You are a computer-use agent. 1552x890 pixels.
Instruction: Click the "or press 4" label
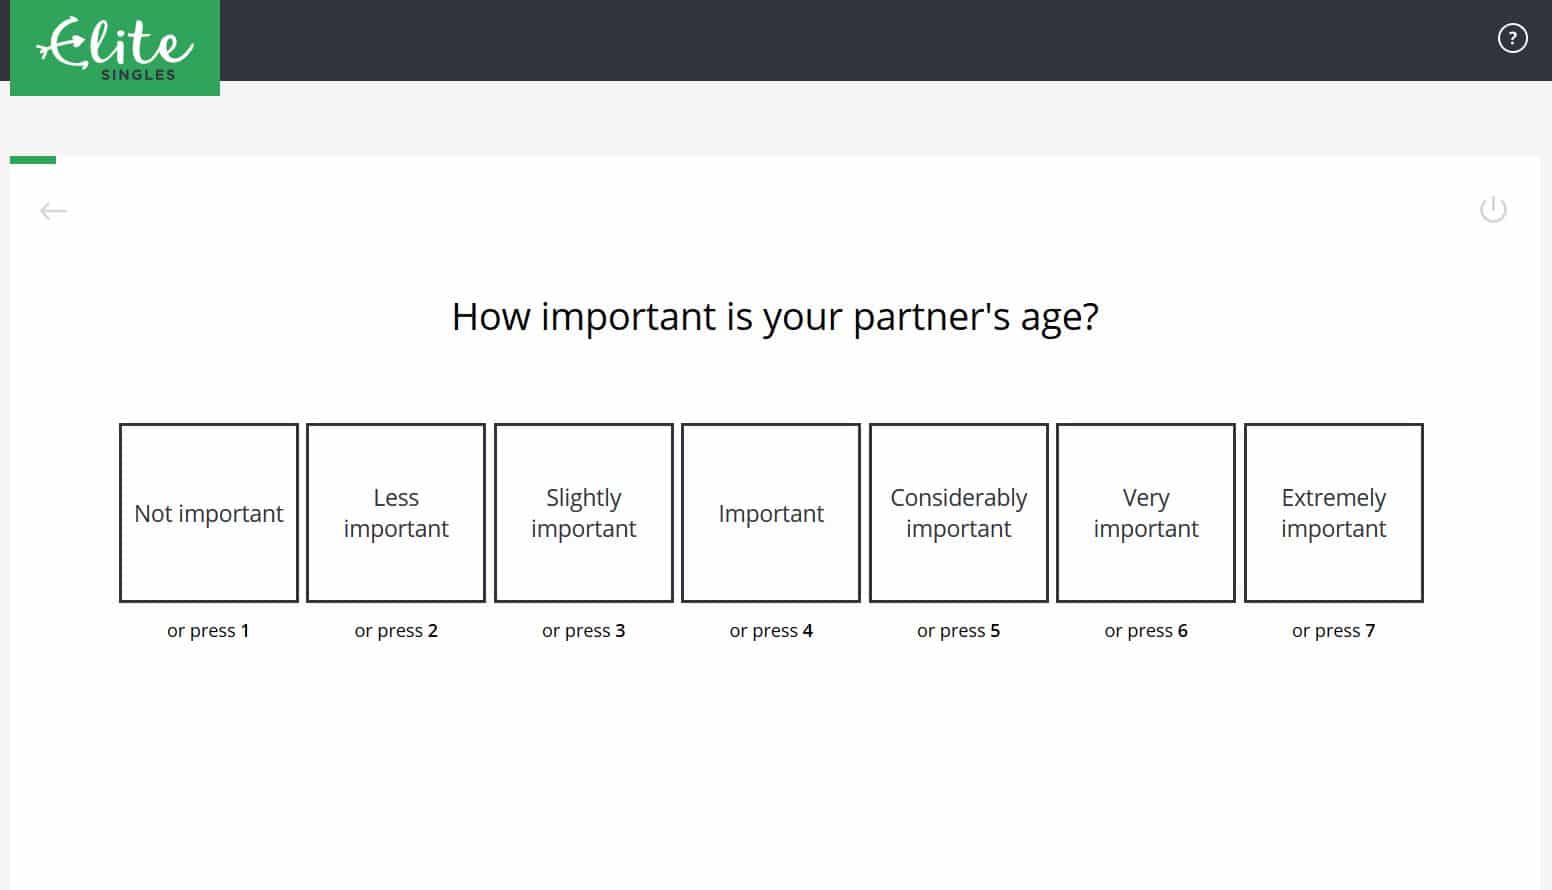pos(771,631)
